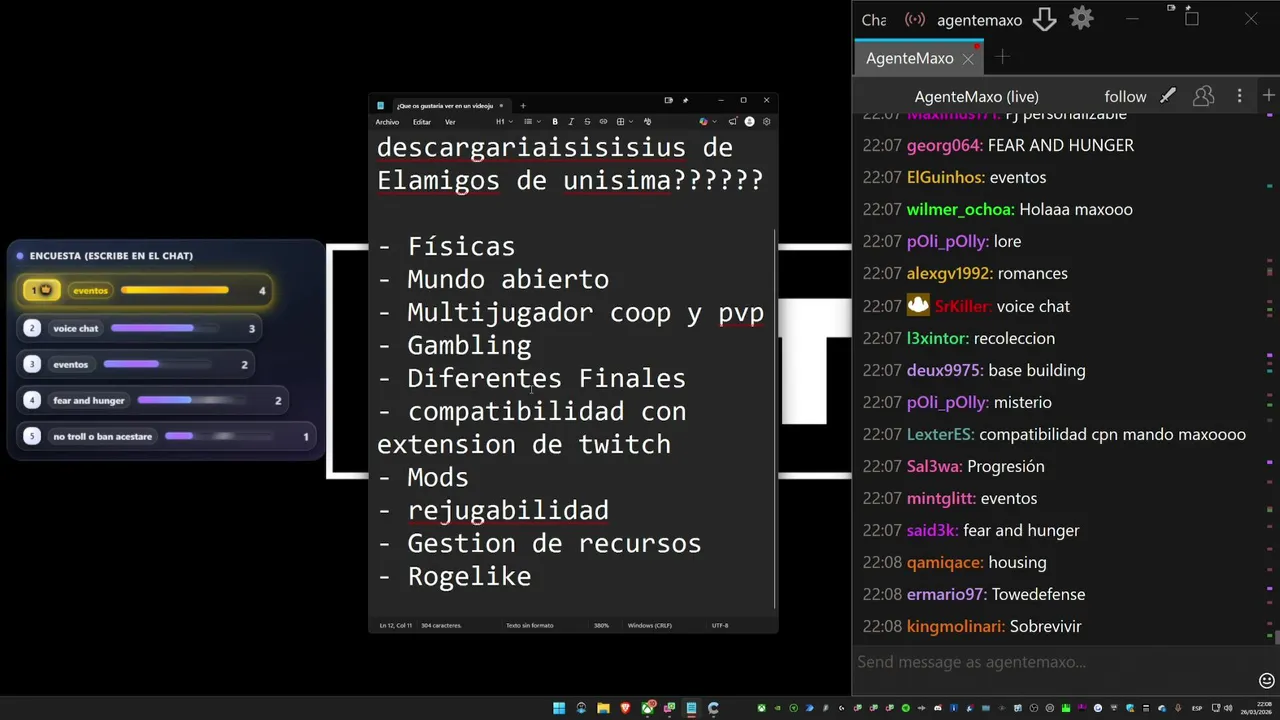Click the Chatterino chat scrollbar
The image size is (1280, 720).
click(x=1275, y=638)
